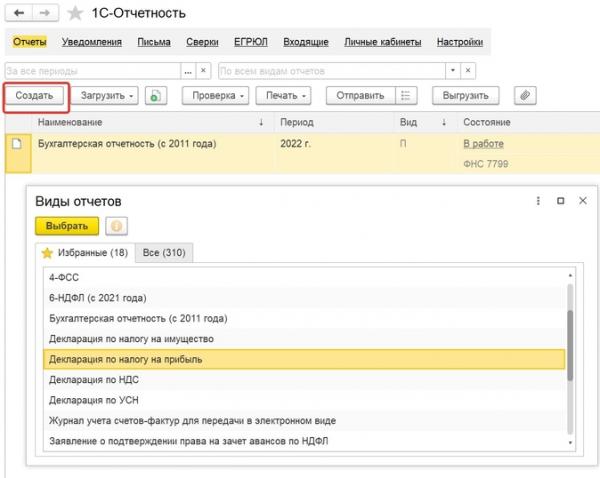Image resolution: width=600 pixels, height=478 pixels.
Task: Sort by the arrow next to Вид column
Action: pos(444,122)
